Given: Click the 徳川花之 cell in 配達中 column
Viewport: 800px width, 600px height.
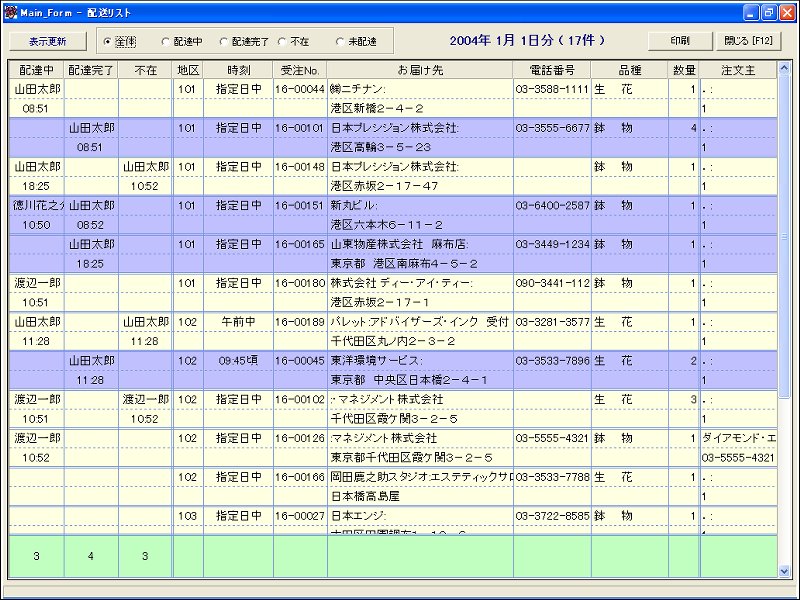Looking at the screenshot, I should point(37,205).
